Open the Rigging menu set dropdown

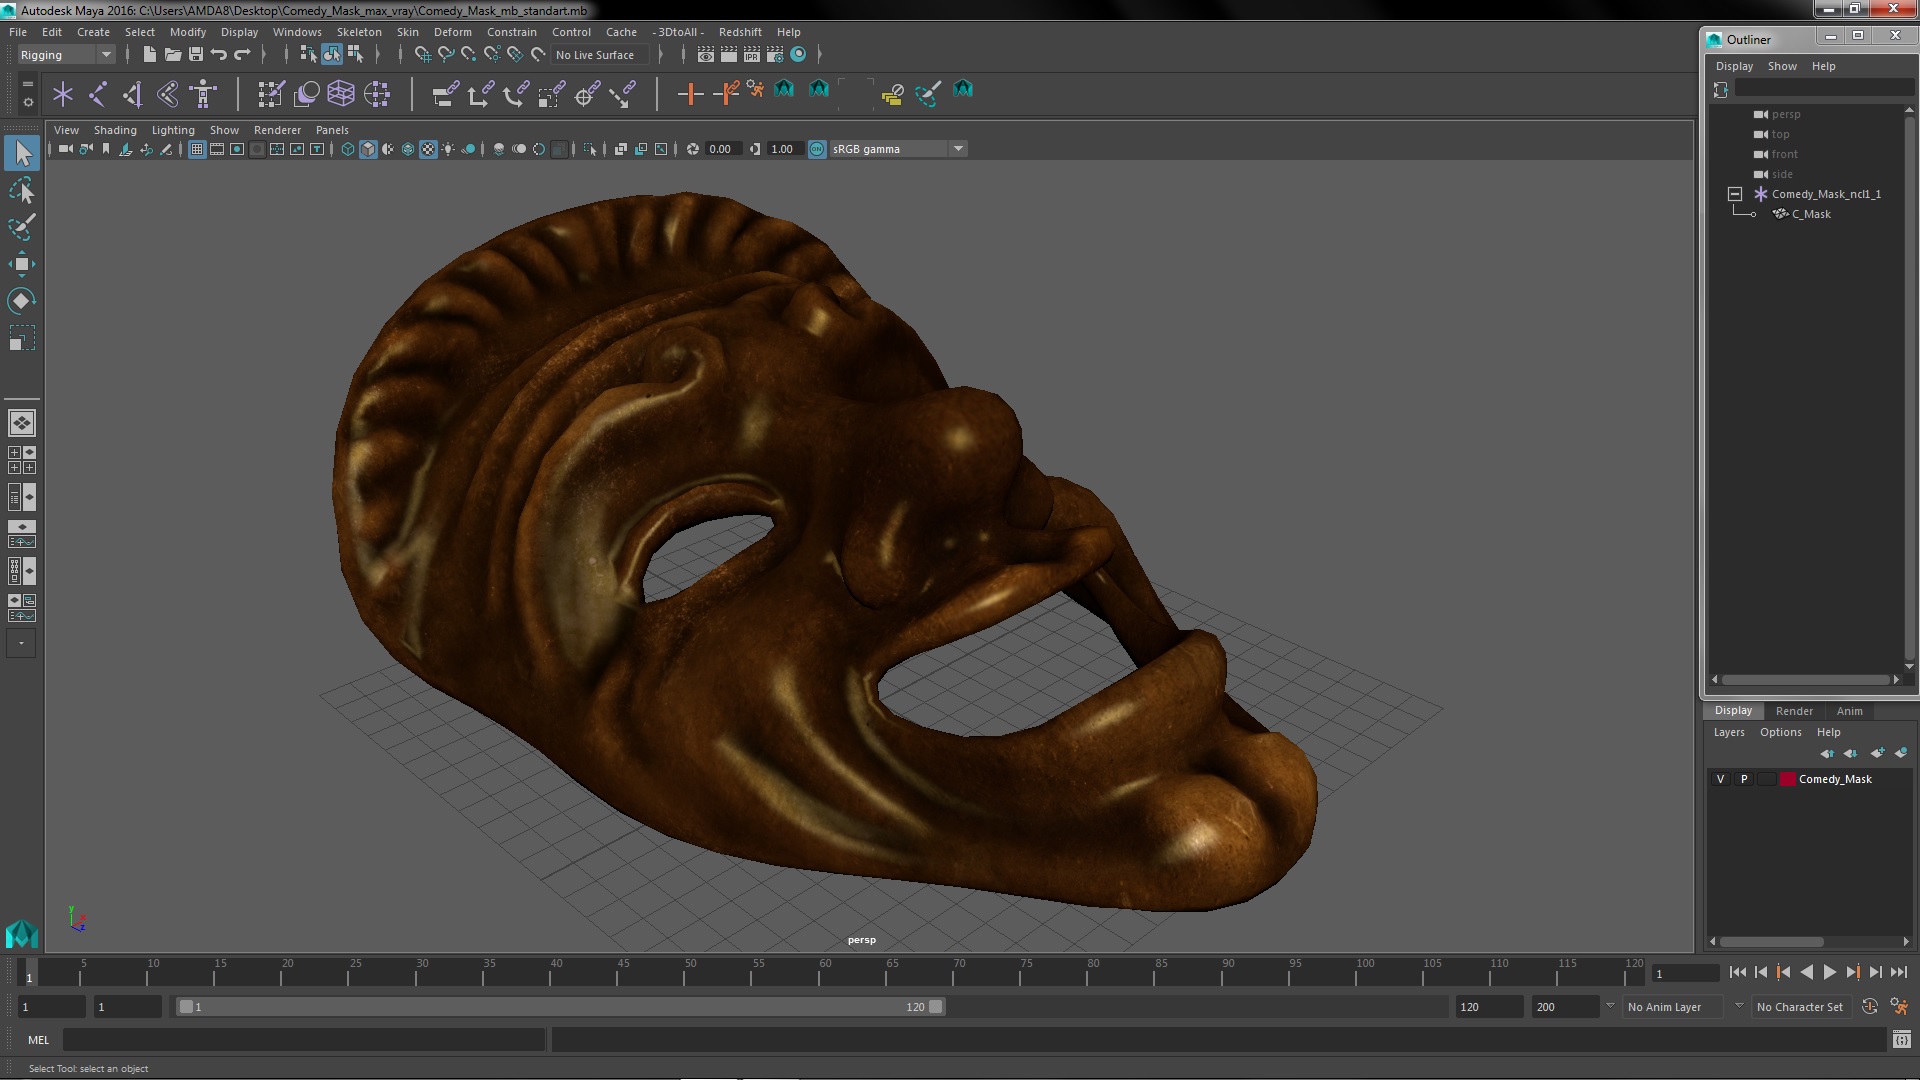[x=105, y=55]
